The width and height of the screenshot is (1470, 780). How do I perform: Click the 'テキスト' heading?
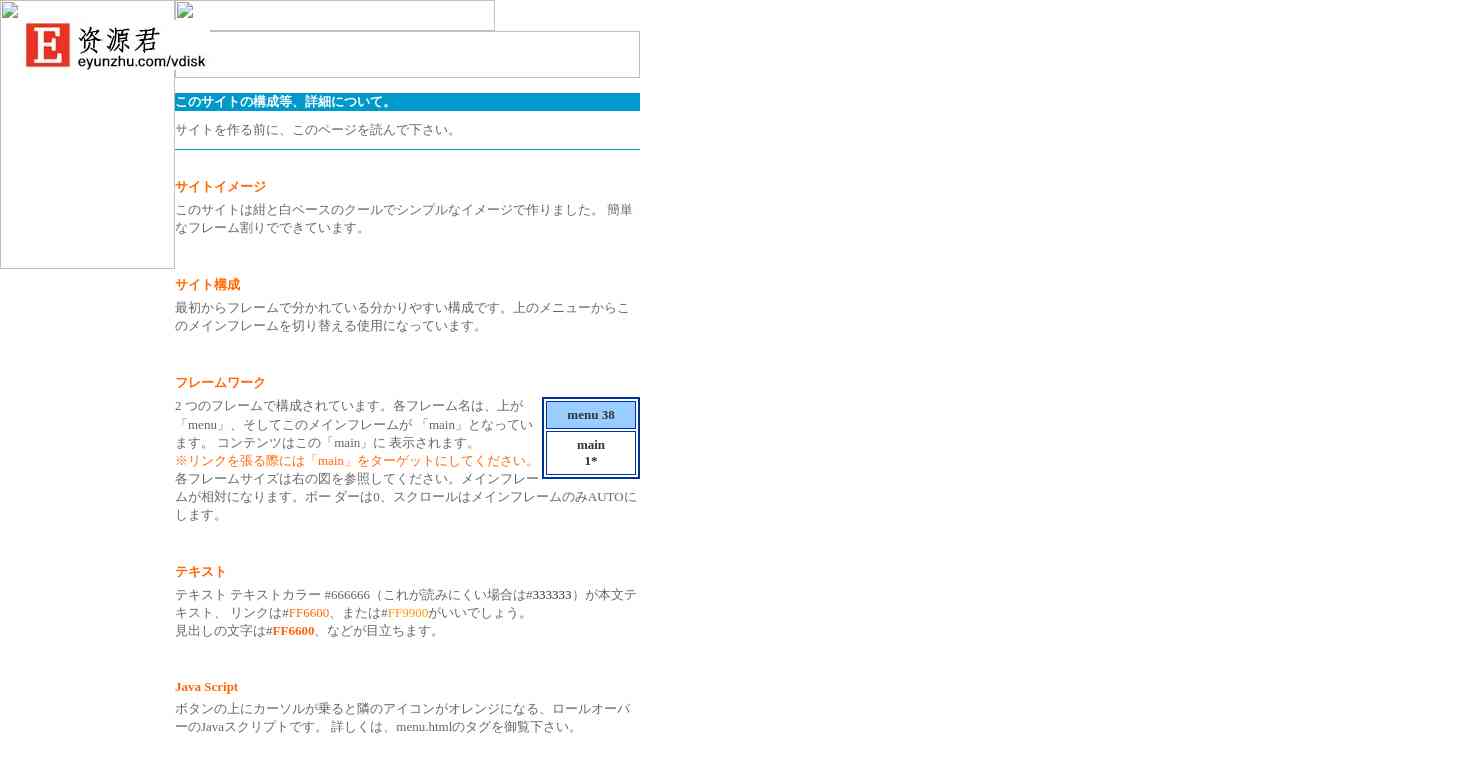(x=201, y=572)
